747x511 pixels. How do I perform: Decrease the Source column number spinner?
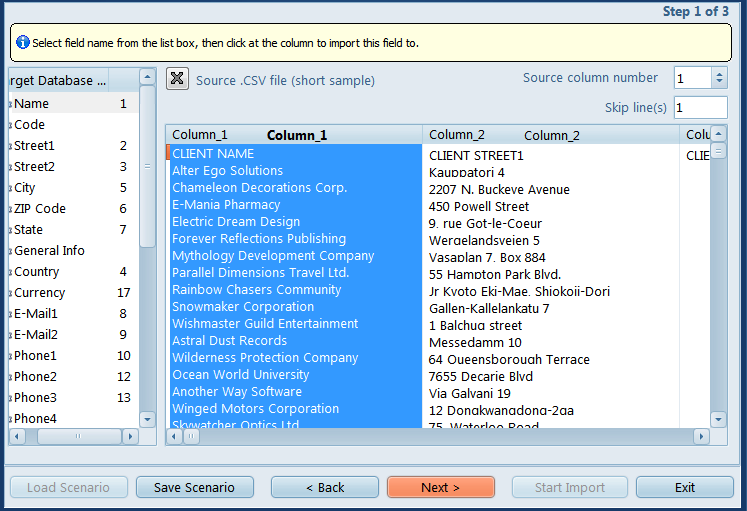click(719, 83)
